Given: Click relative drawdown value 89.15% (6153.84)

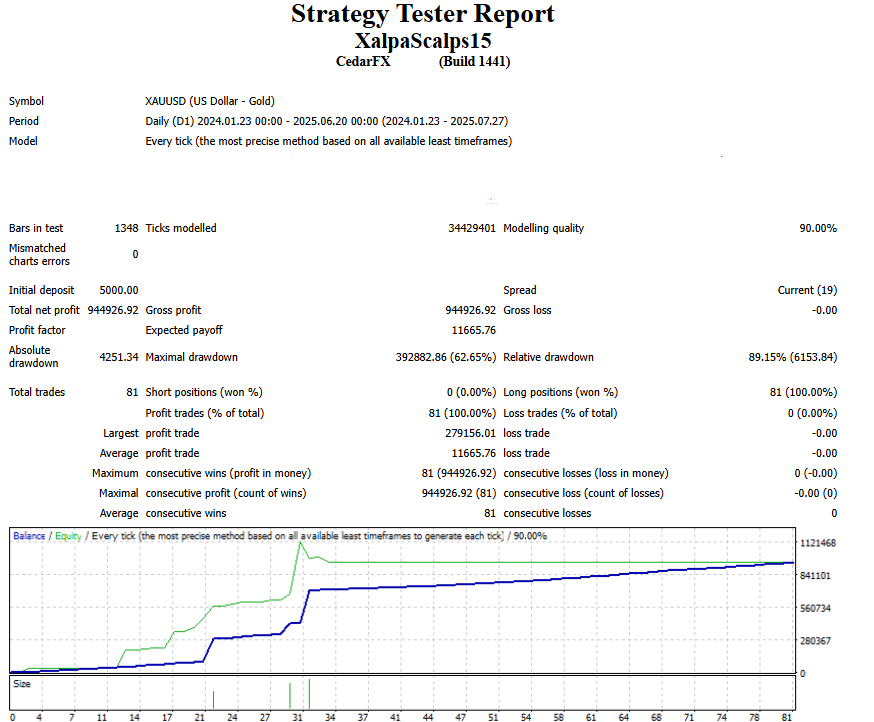Looking at the screenshot, I should pyautogui.click(x=793, y=357).
